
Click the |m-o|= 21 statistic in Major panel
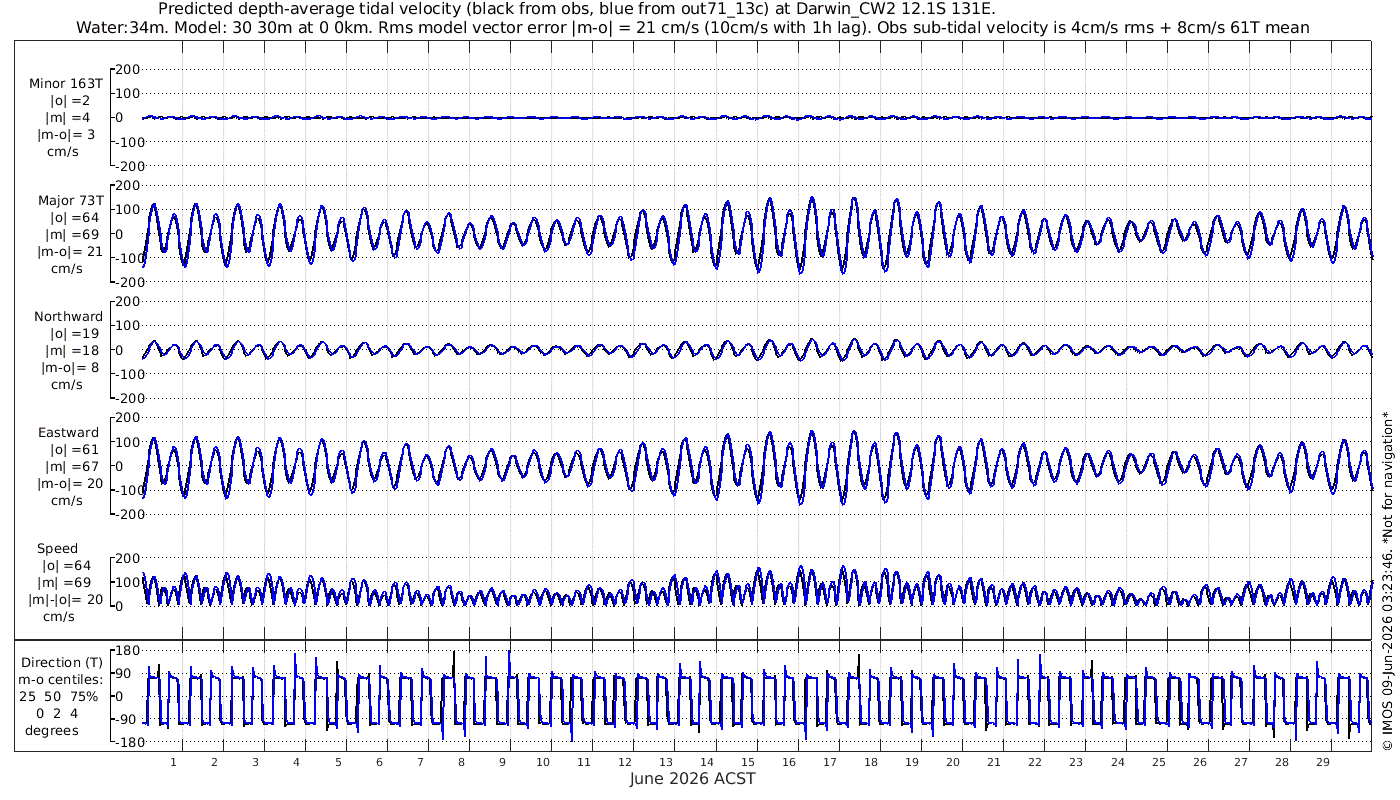69,251
